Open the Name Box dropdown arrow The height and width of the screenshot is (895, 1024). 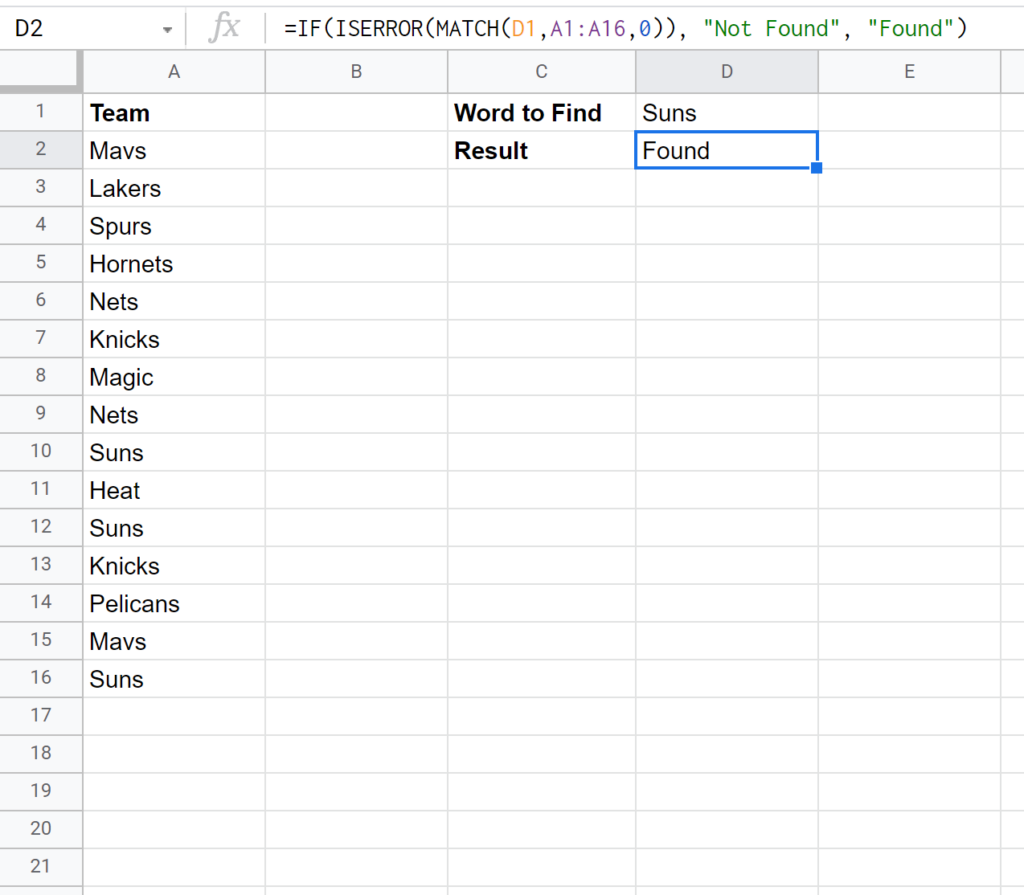(166, 28)
